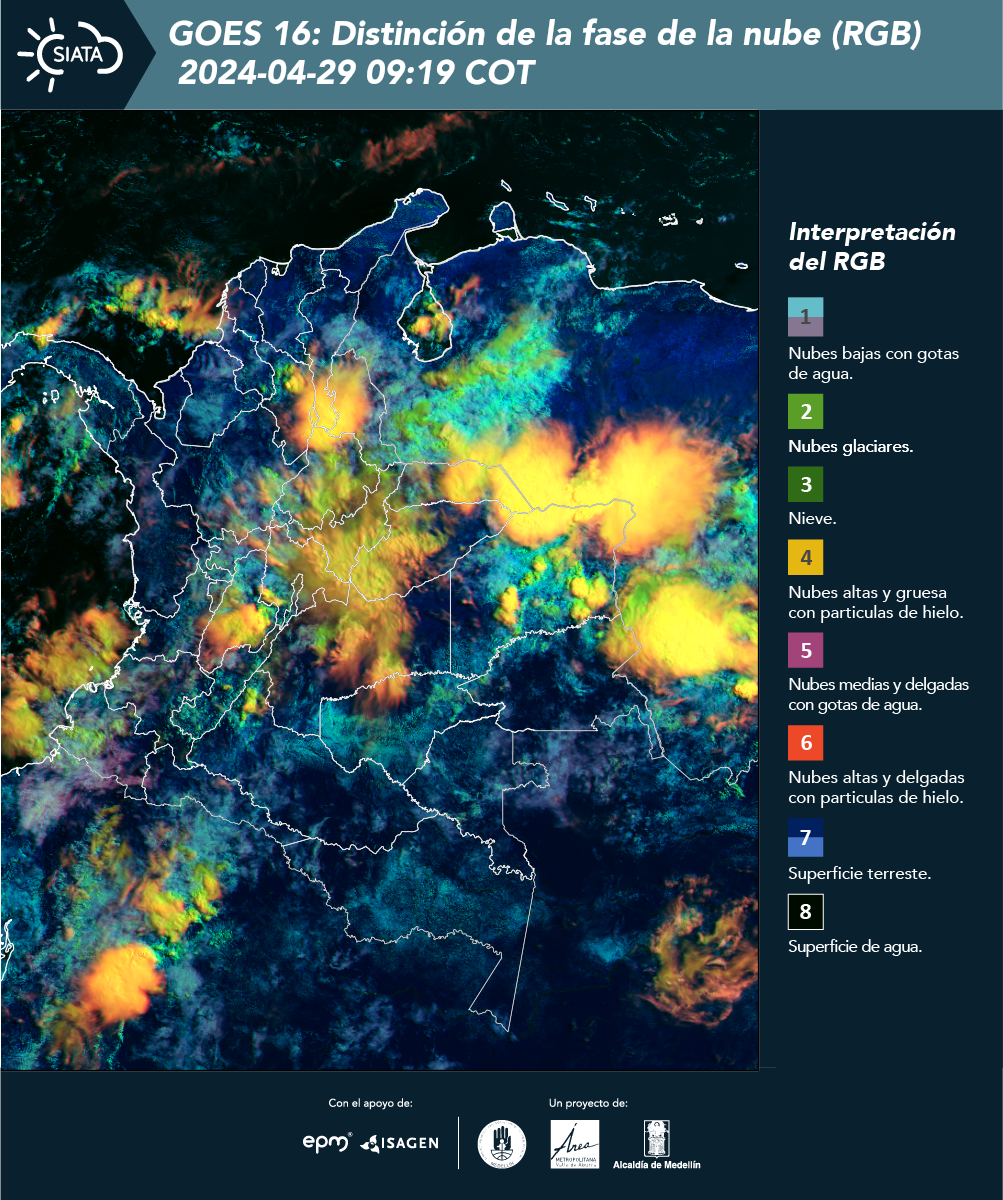Viewport: 1003px width, 1200px height.
Task: Click 'Nubes altas y delgadas' legend text
Action: click(x=876, y=778)
